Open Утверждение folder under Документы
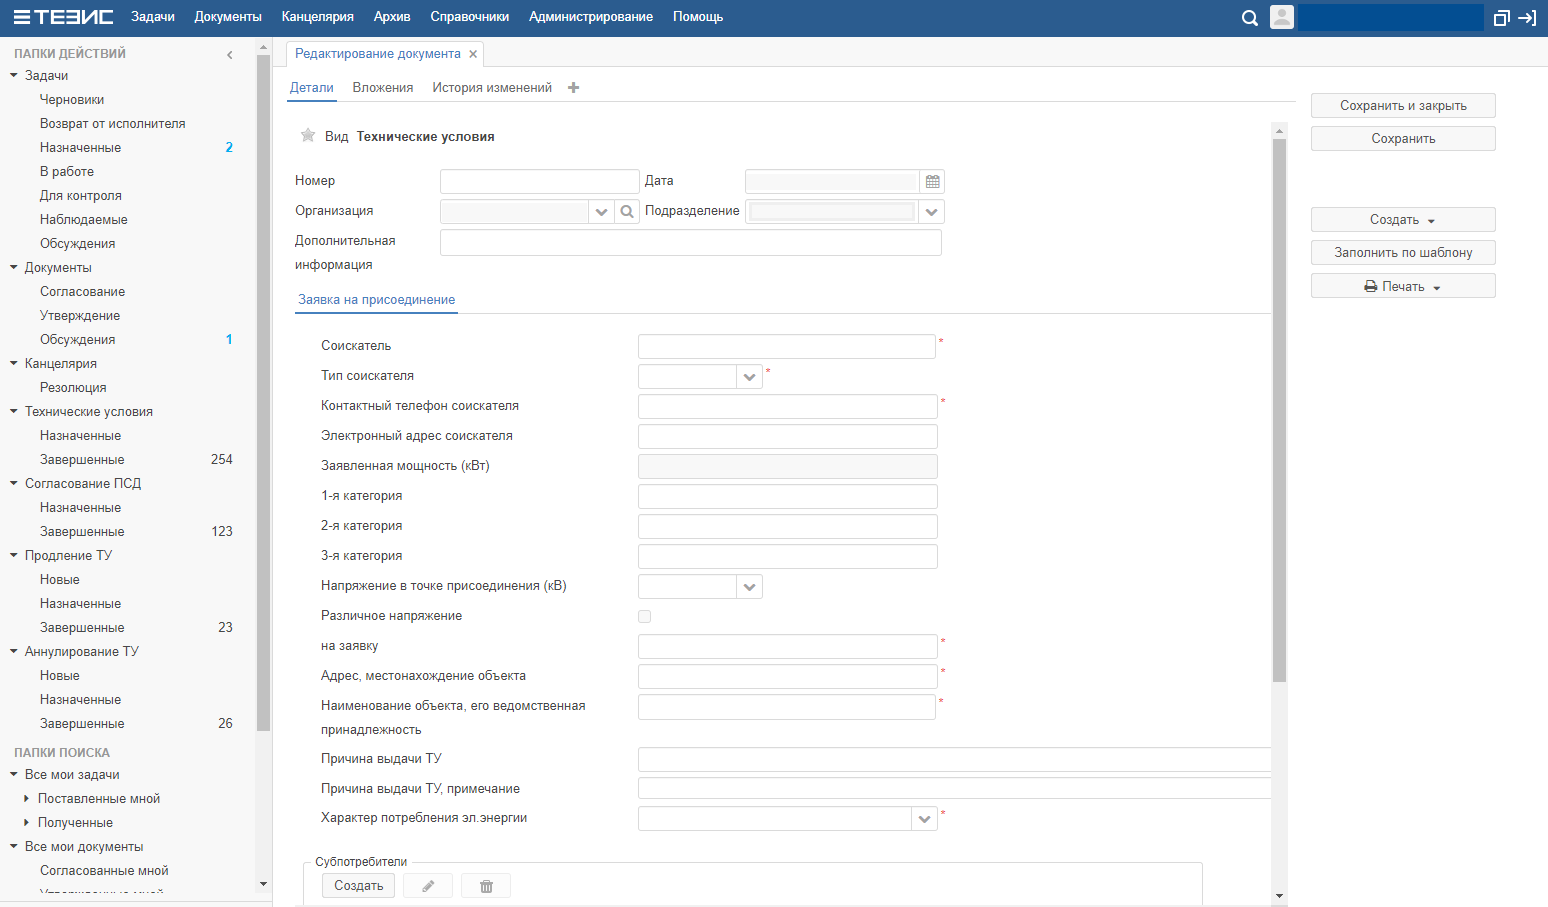This screenshot has height=907, width=1548. (x=80, y=315)
